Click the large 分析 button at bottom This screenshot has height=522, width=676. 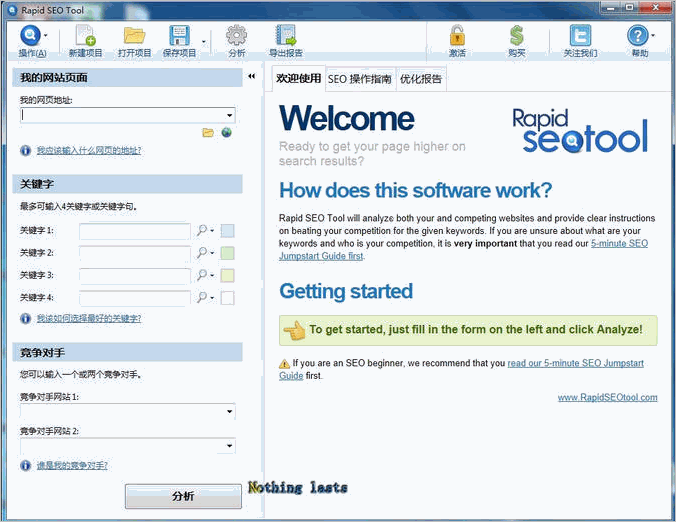pyautogui.click(x=183, y=496)
